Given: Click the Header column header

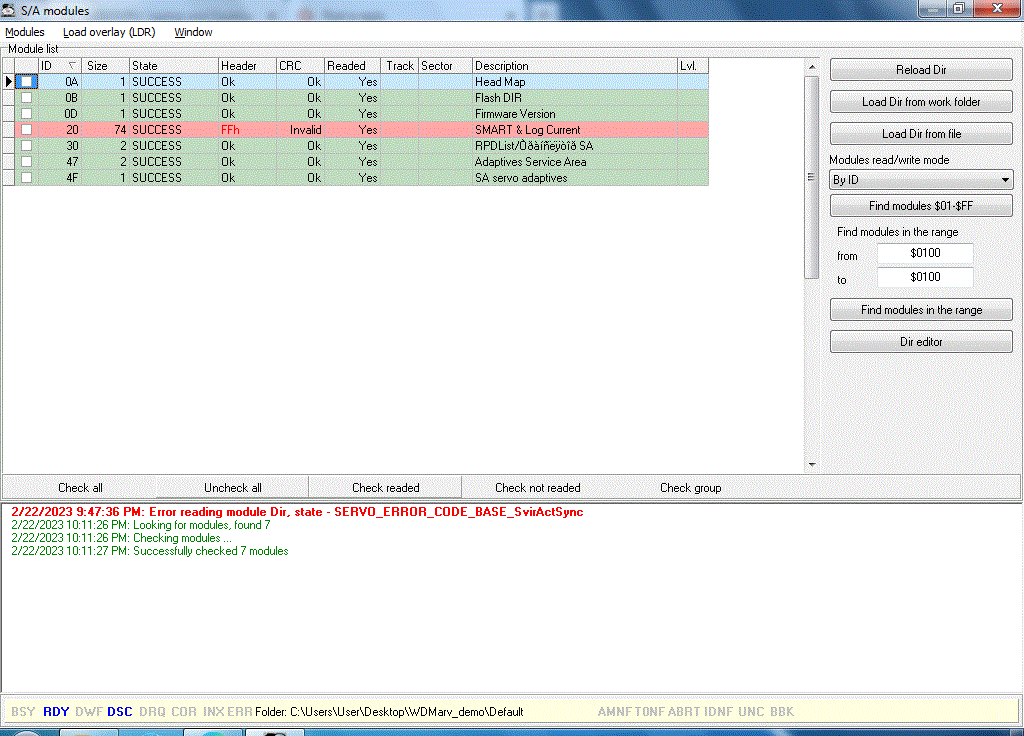Looking at the screenshot, I should [247, 66].
